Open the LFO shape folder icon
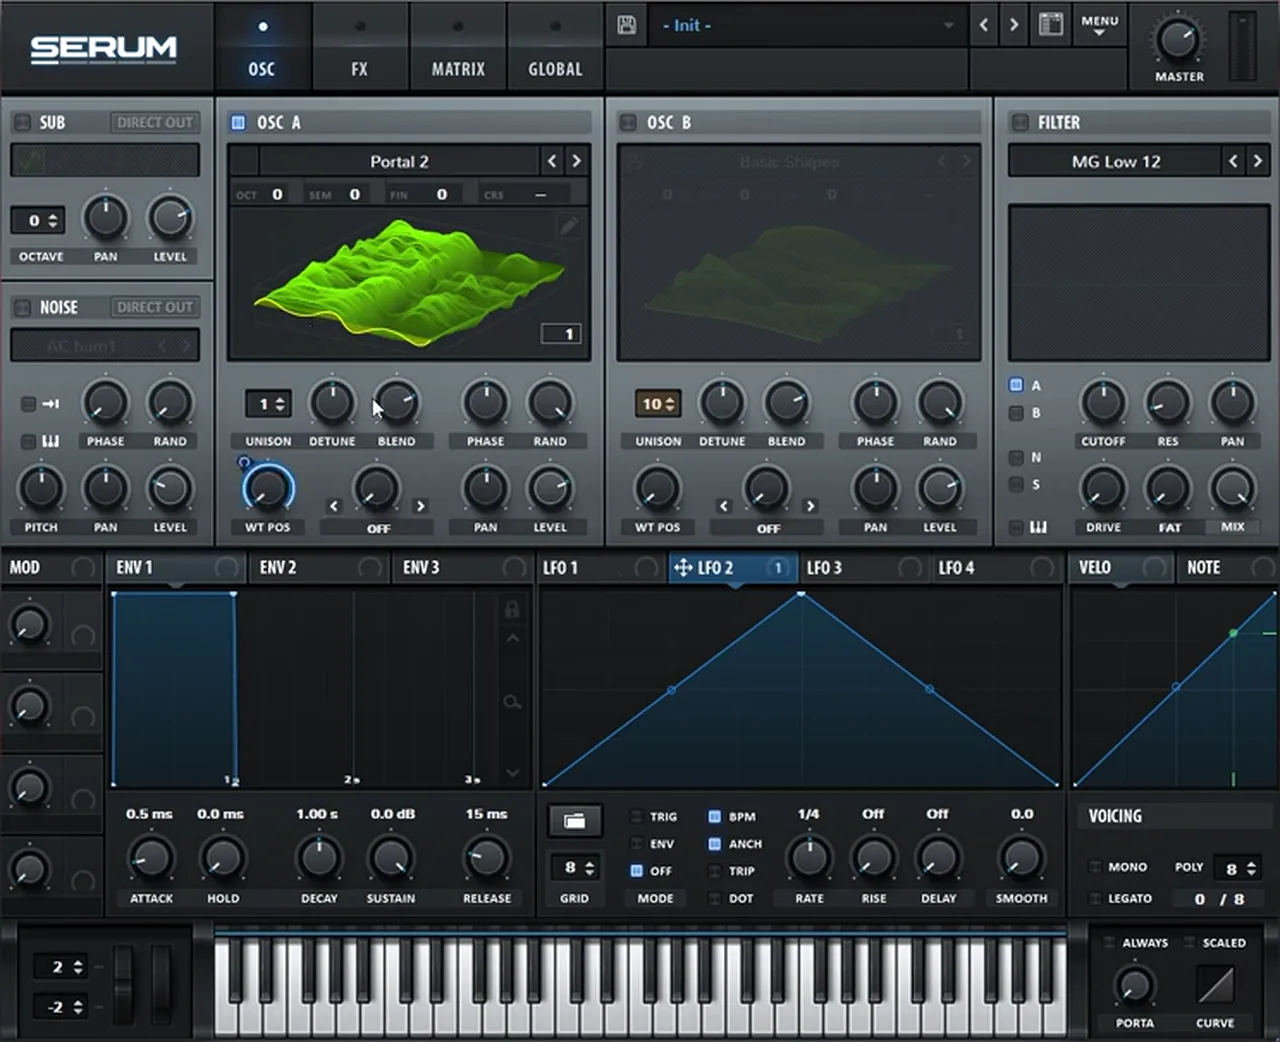Image resolution: width=1280 pixels, height=1042 pixels. [x=574, y=821]
